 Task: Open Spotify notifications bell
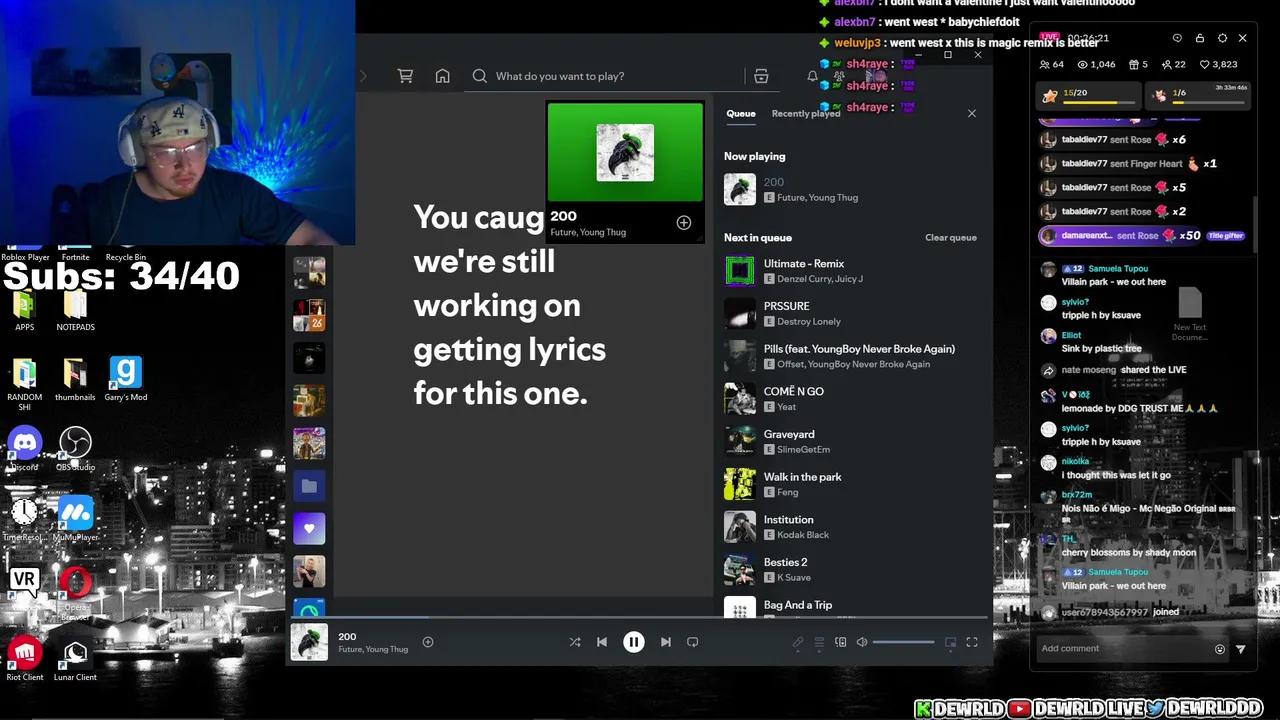(812, 76)
